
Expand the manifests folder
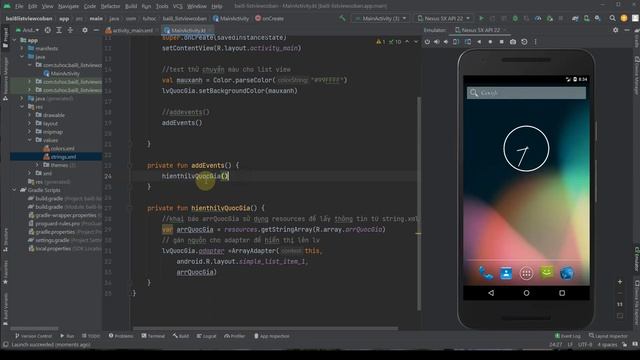coord(22,49)
